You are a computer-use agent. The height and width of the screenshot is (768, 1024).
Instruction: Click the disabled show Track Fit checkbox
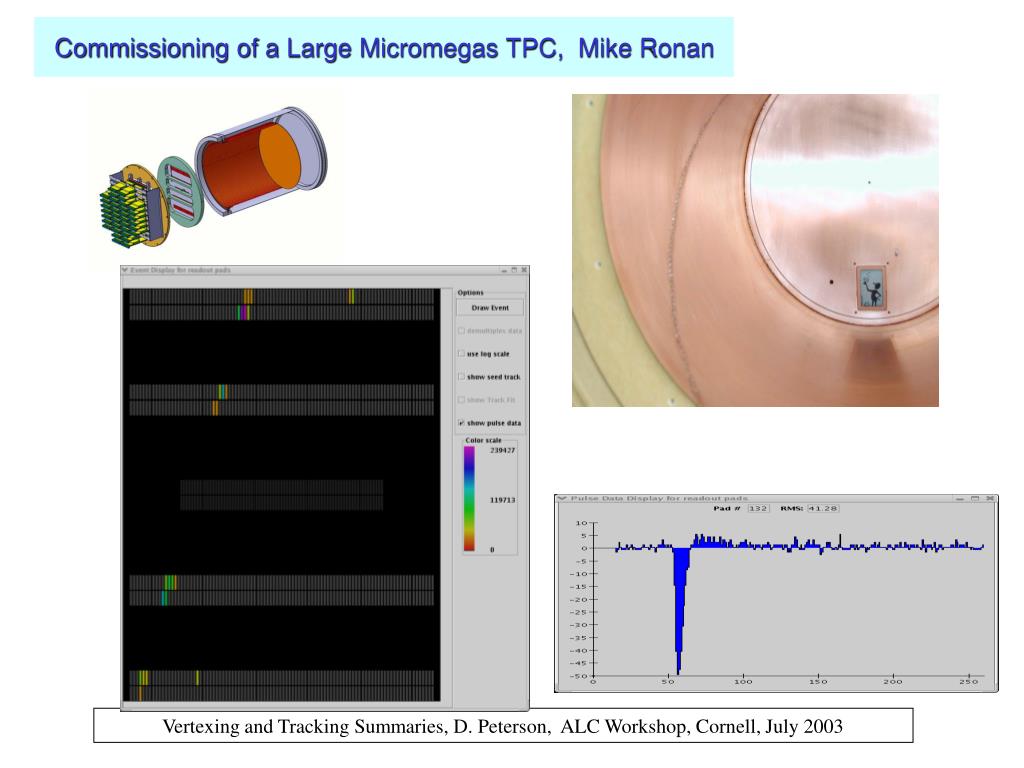click(461, 400)
